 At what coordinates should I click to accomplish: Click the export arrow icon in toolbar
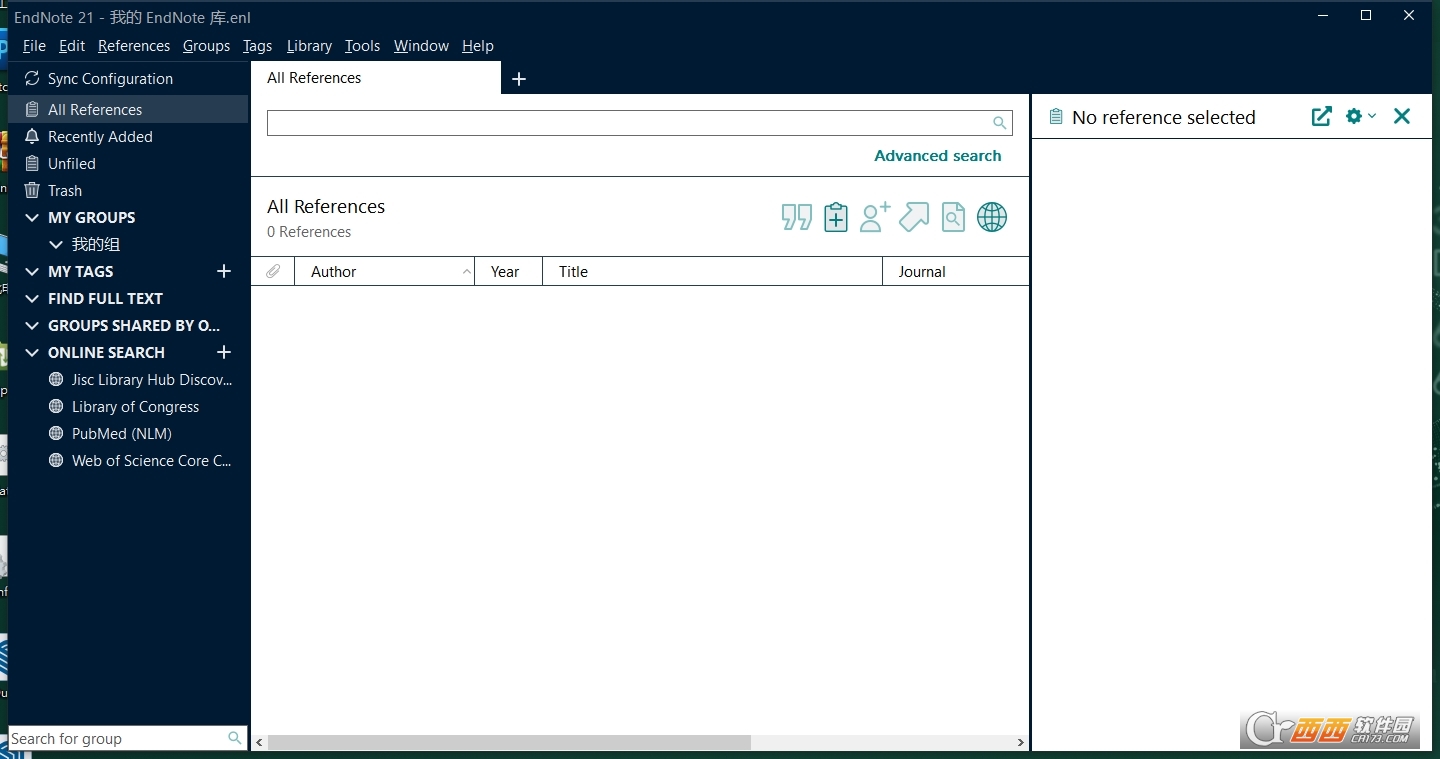914,217
